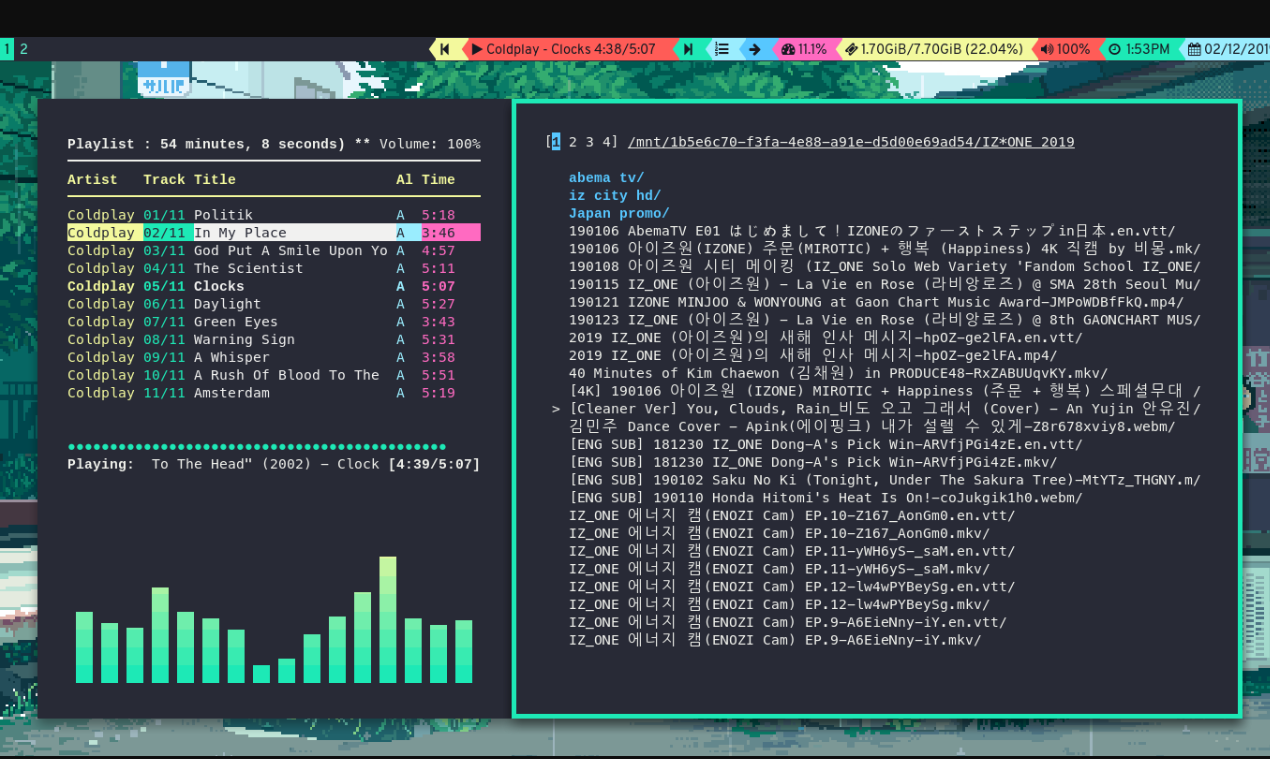Image resolution: width=1270 pixels, height=759 pixels.
Task: Select [ENG SUB] 190110 Honda Hitomi's Heat file
Action: pos(826,498)
